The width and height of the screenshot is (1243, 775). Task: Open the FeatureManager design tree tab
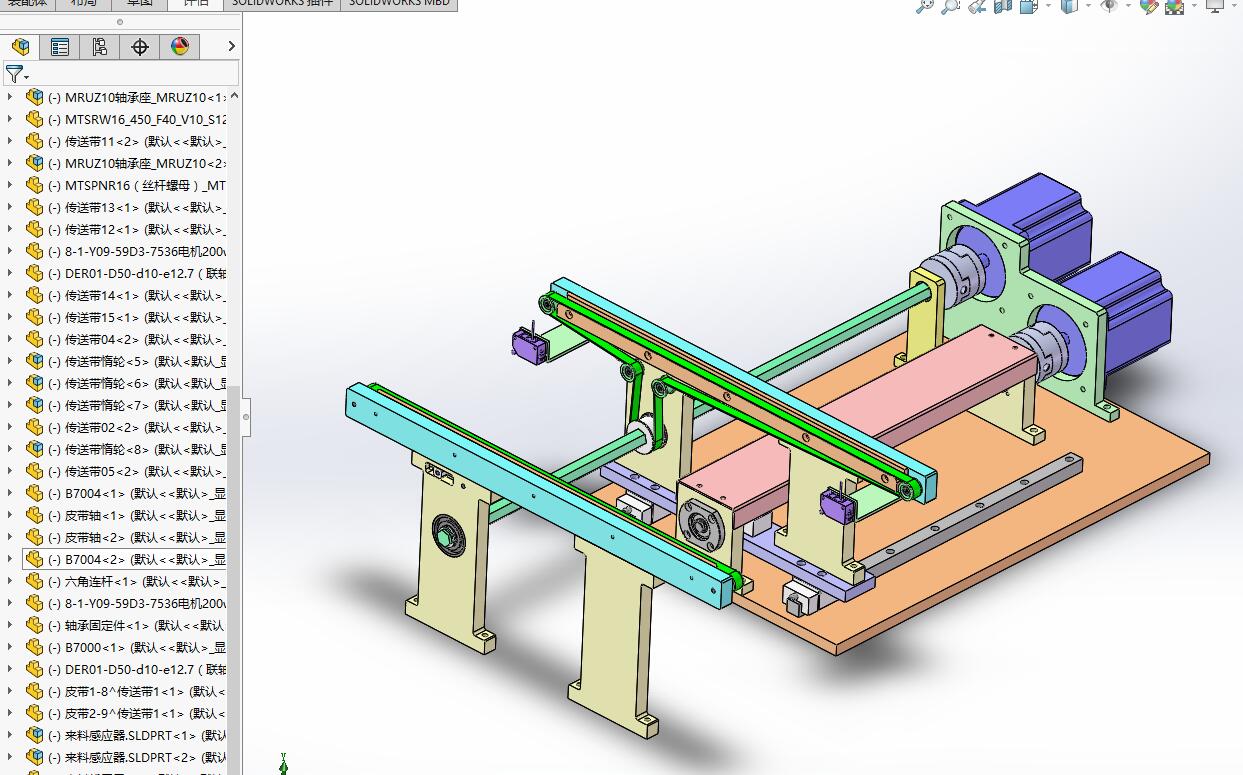click(x=20, y=46)
